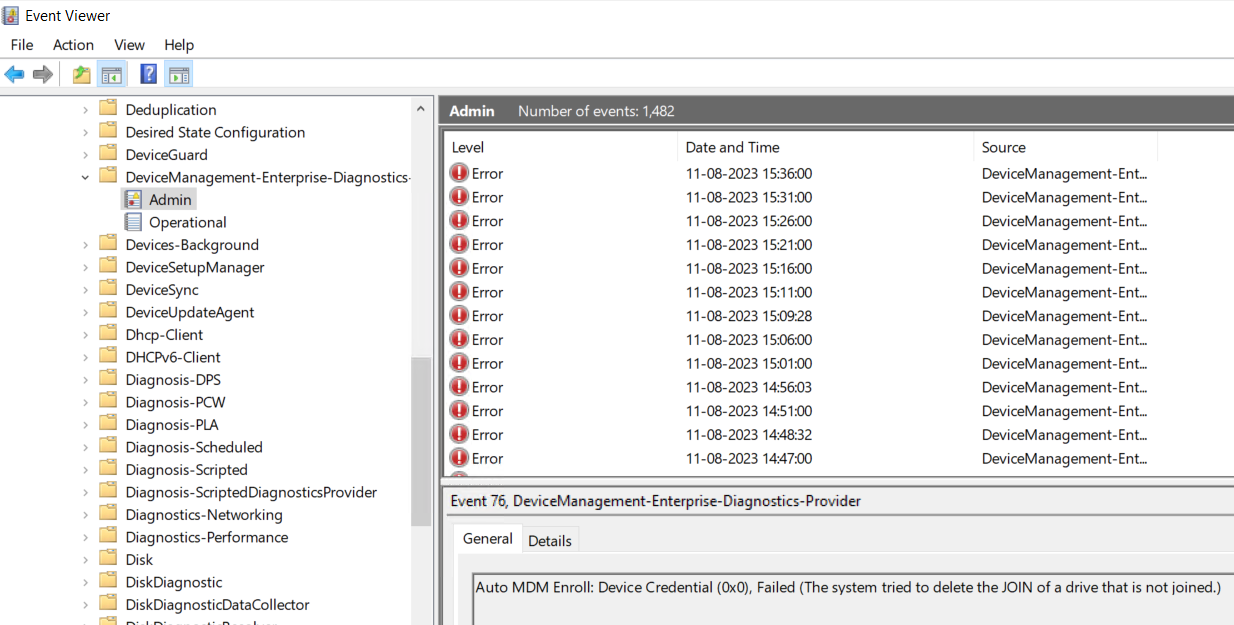The width and height of the screenshot is (1234, 625).
Task: Open the View menu
Action: (129, 45)
